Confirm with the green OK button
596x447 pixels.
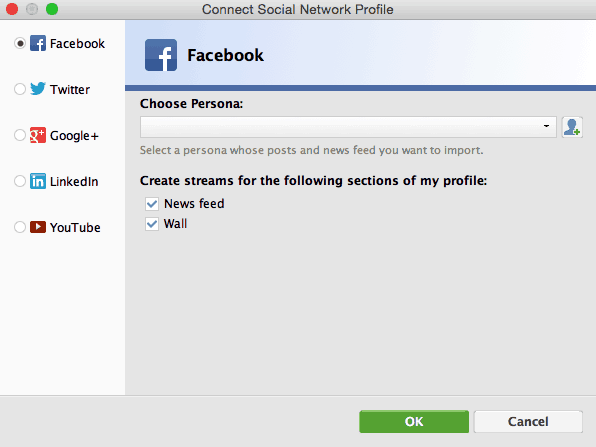coord(414,422)
